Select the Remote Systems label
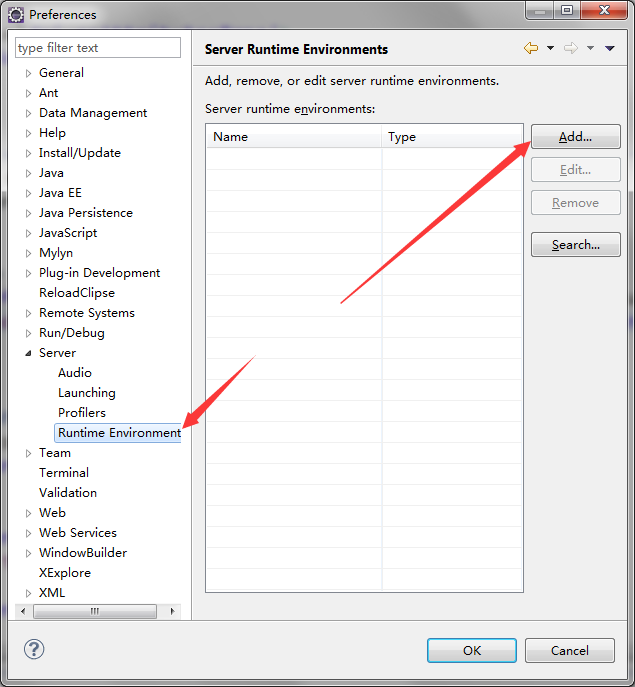The height and width of the screenshot is (687, 635). tap(87, 313)
